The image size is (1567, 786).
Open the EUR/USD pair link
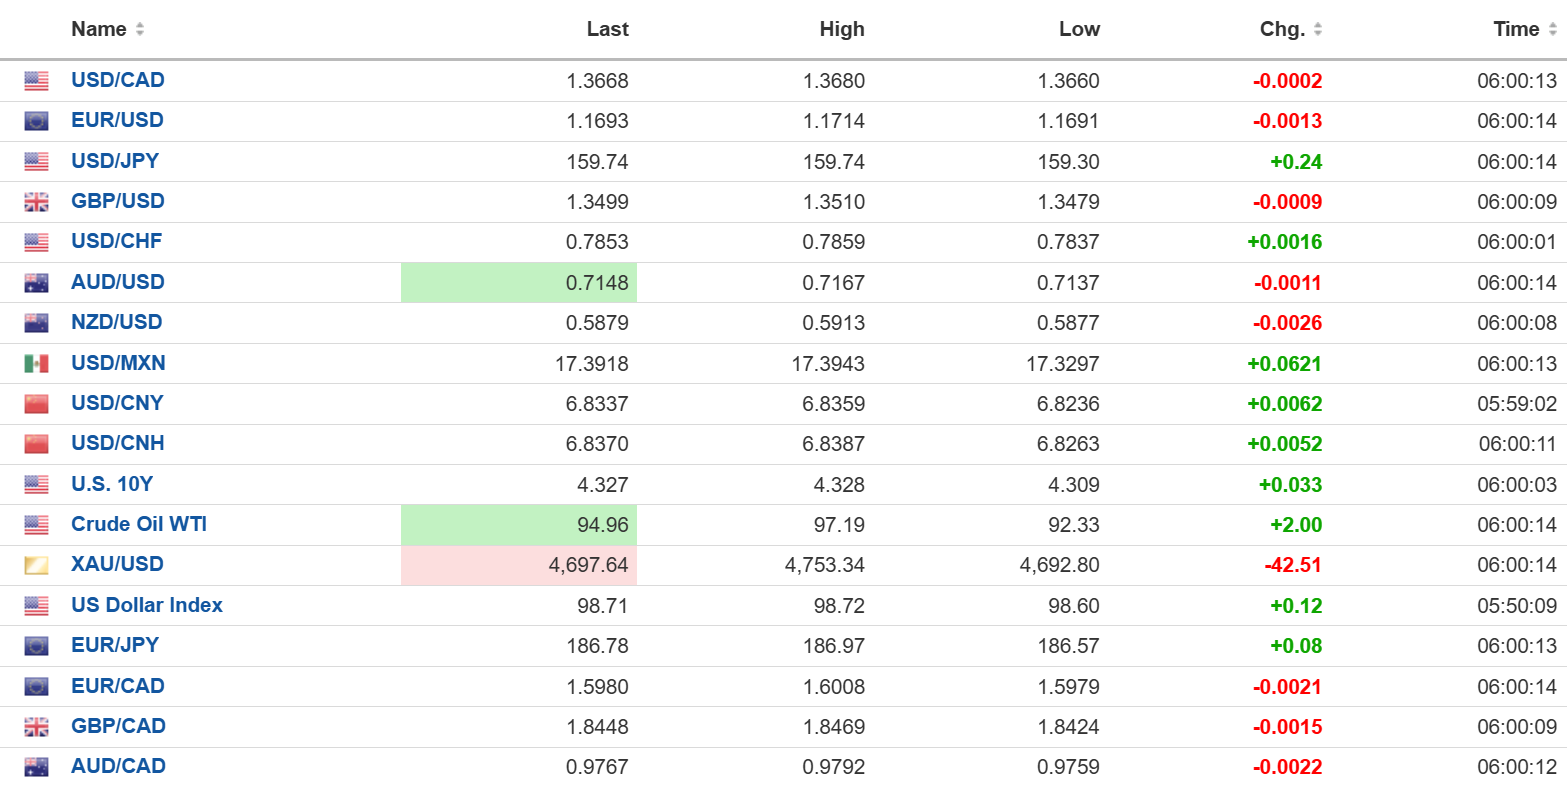tap(117, 120)
